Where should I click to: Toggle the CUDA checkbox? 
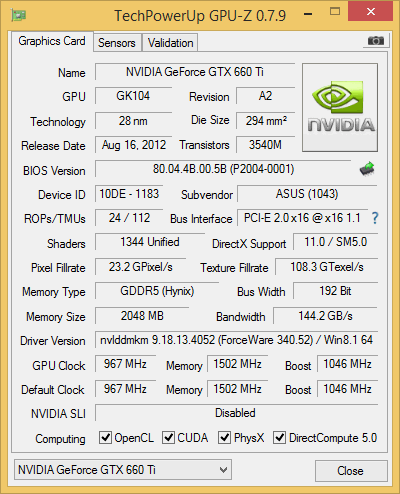coord(168,437)
